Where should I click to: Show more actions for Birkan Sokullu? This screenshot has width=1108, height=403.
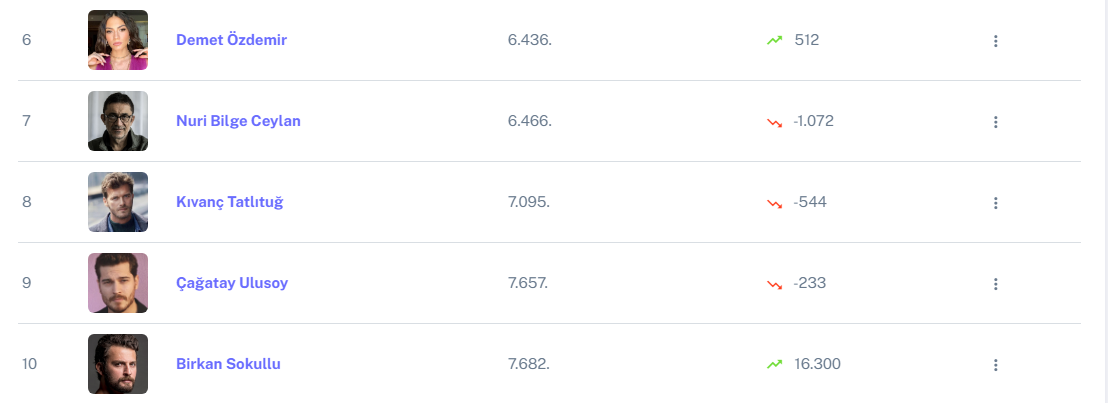[x=995, y=365]
